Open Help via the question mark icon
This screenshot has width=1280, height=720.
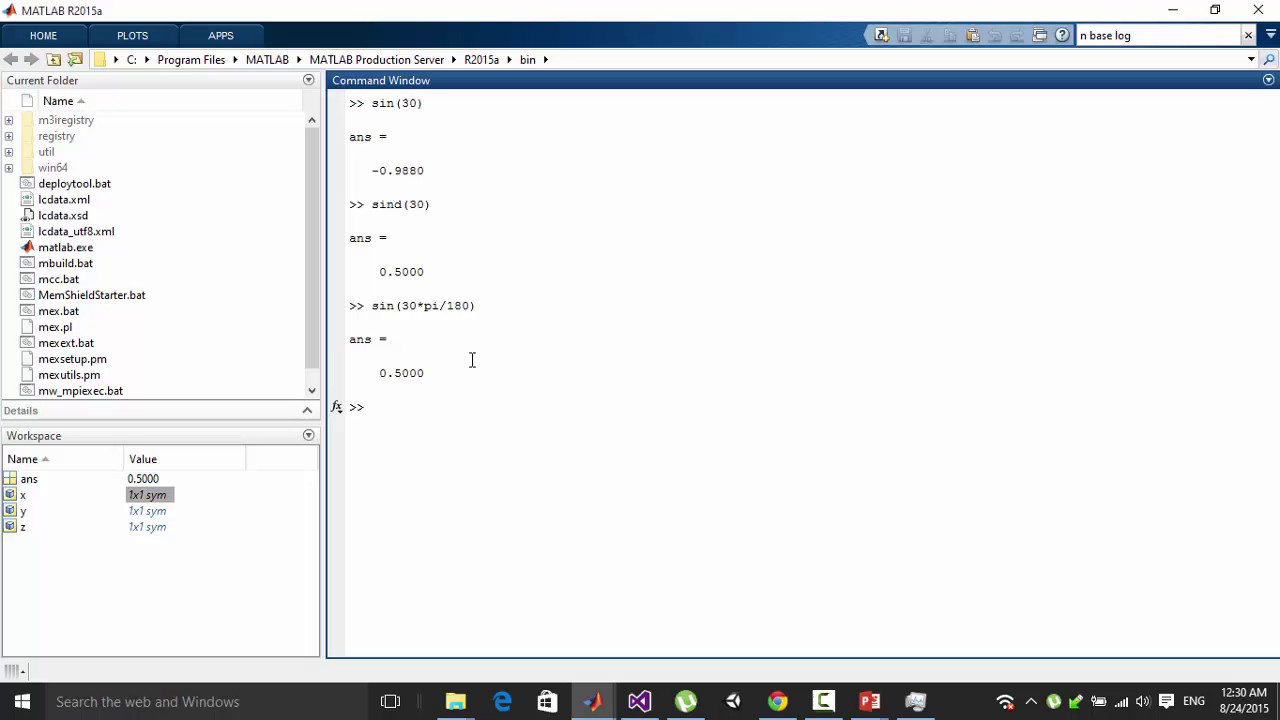(x=1062, y=35)
